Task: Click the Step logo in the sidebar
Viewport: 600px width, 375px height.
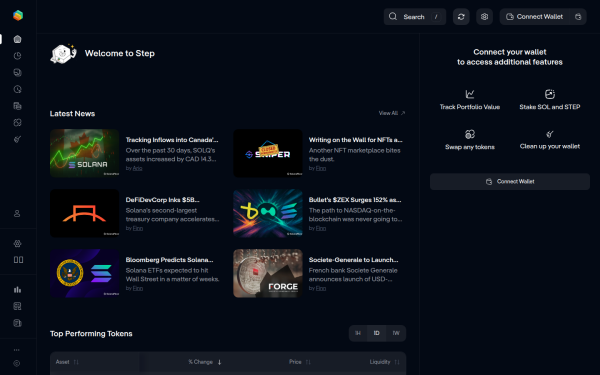Action: coord(18,15)
